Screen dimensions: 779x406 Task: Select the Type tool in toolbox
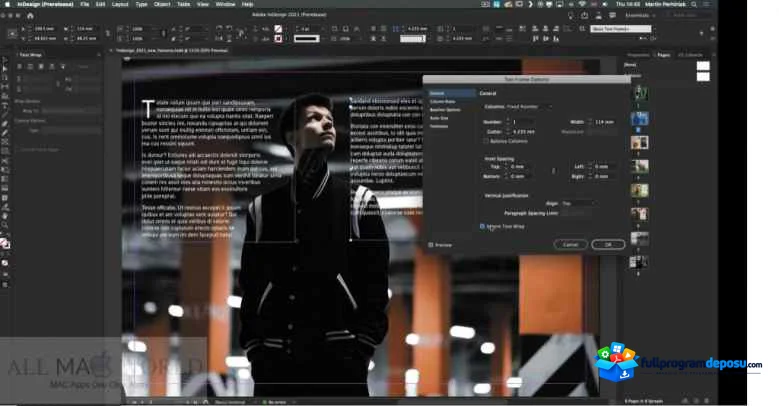click(x=5, y=105)
